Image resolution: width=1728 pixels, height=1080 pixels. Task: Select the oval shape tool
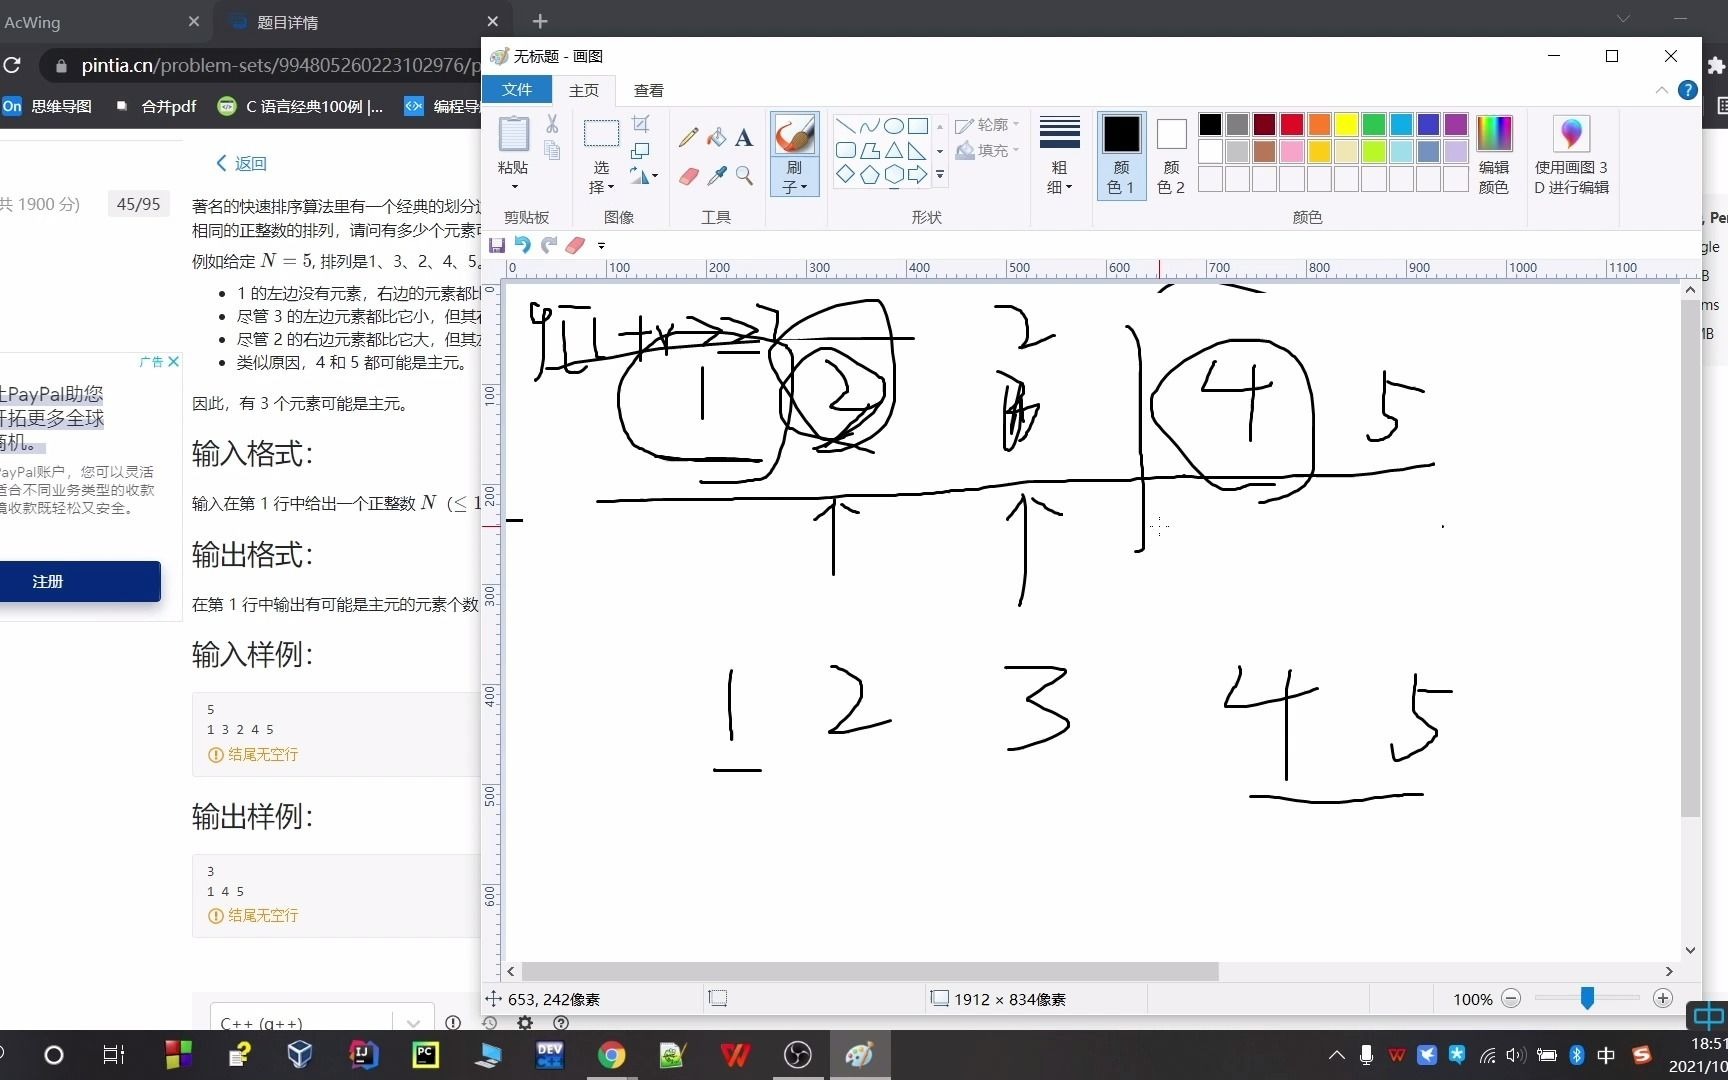click(x=893, y=126)
